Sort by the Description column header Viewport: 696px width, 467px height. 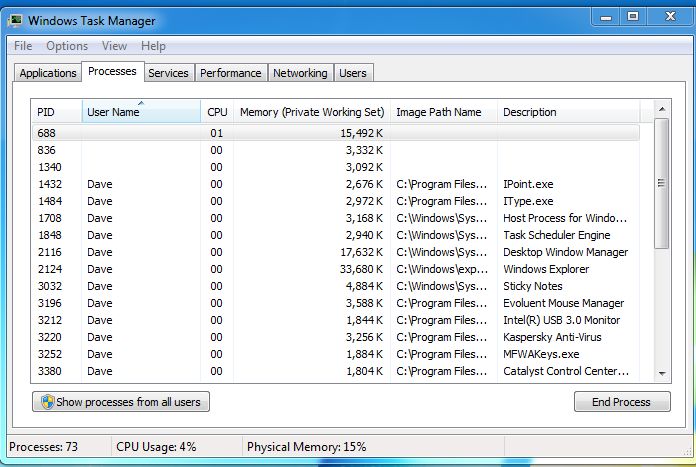[569, 112]
